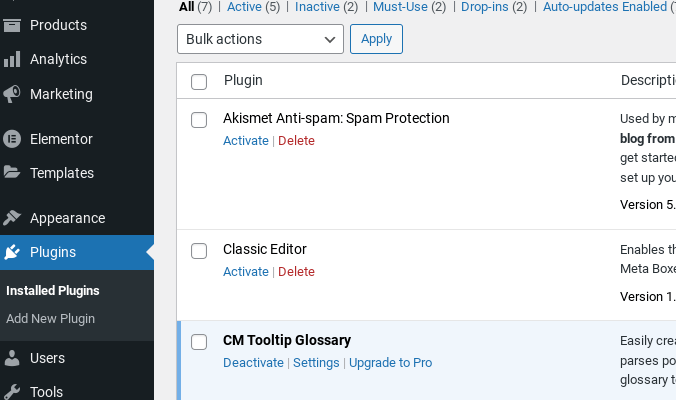676x400 pixels.
Task: Show Must-Use plugins filter
Action: [x=400, y=7]
